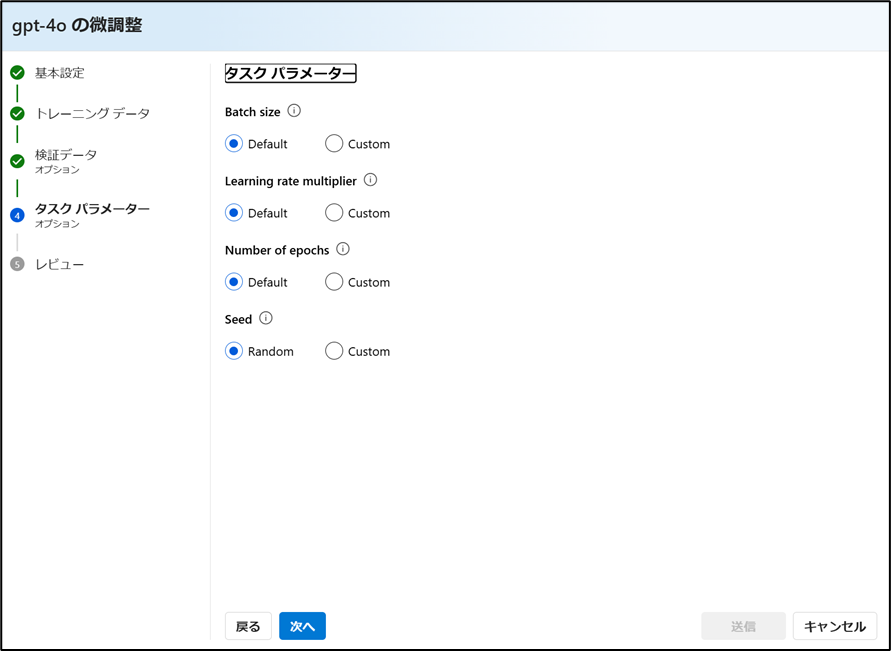Image resolution: width=891 pixels, height=651 pixels.
Task: Select Default for Batch size
Action: pos(234,144)
